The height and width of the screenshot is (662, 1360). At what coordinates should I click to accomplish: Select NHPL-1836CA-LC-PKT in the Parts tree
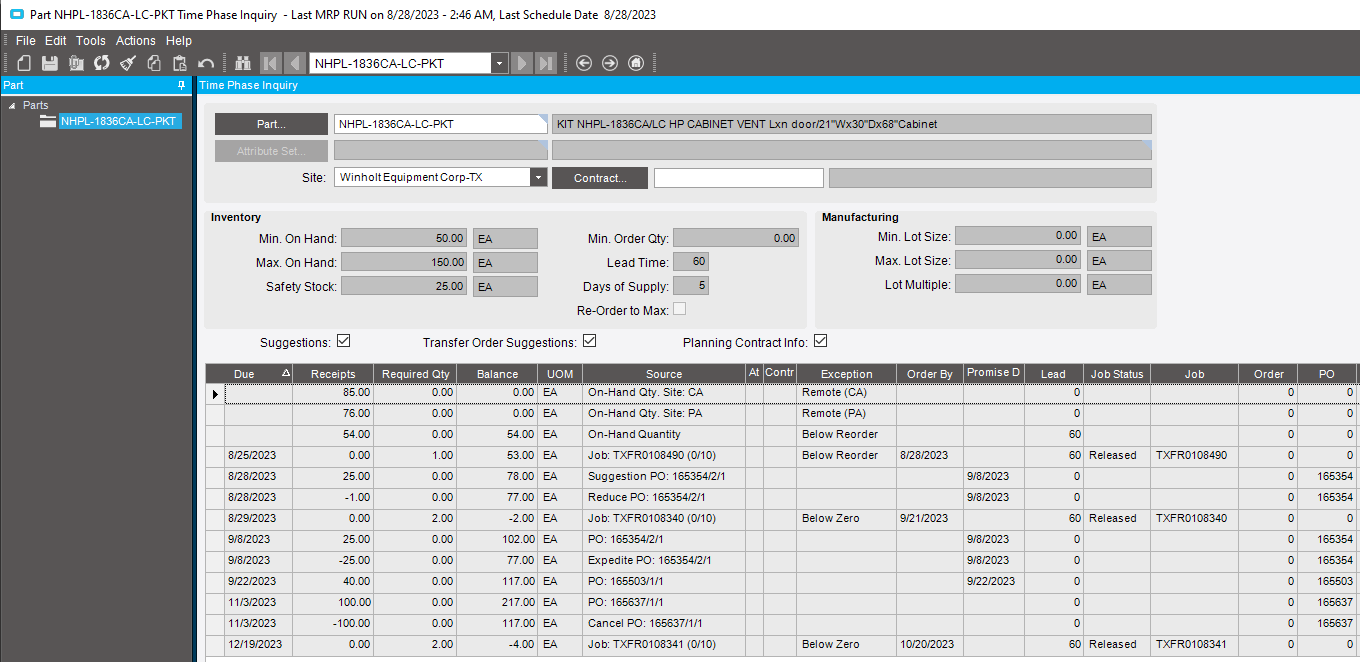click(119, 121)
